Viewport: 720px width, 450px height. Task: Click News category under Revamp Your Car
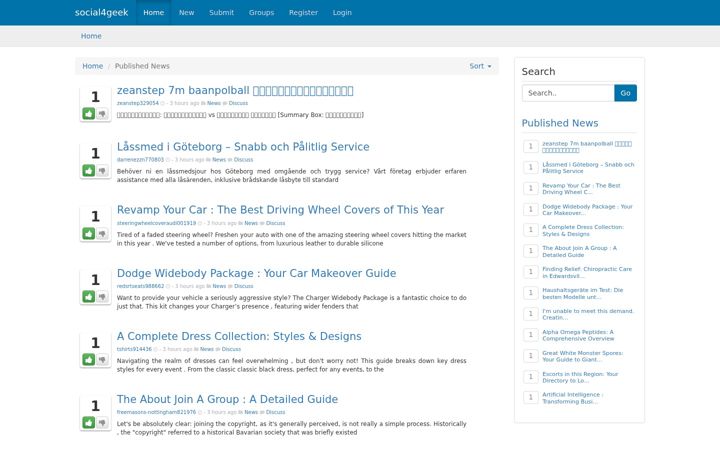pos(251,223)
